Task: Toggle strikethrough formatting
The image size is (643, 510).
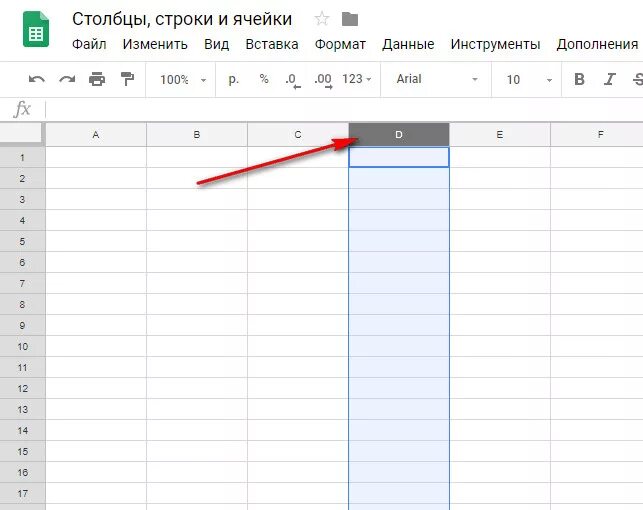Action: [x=638, y=79]
